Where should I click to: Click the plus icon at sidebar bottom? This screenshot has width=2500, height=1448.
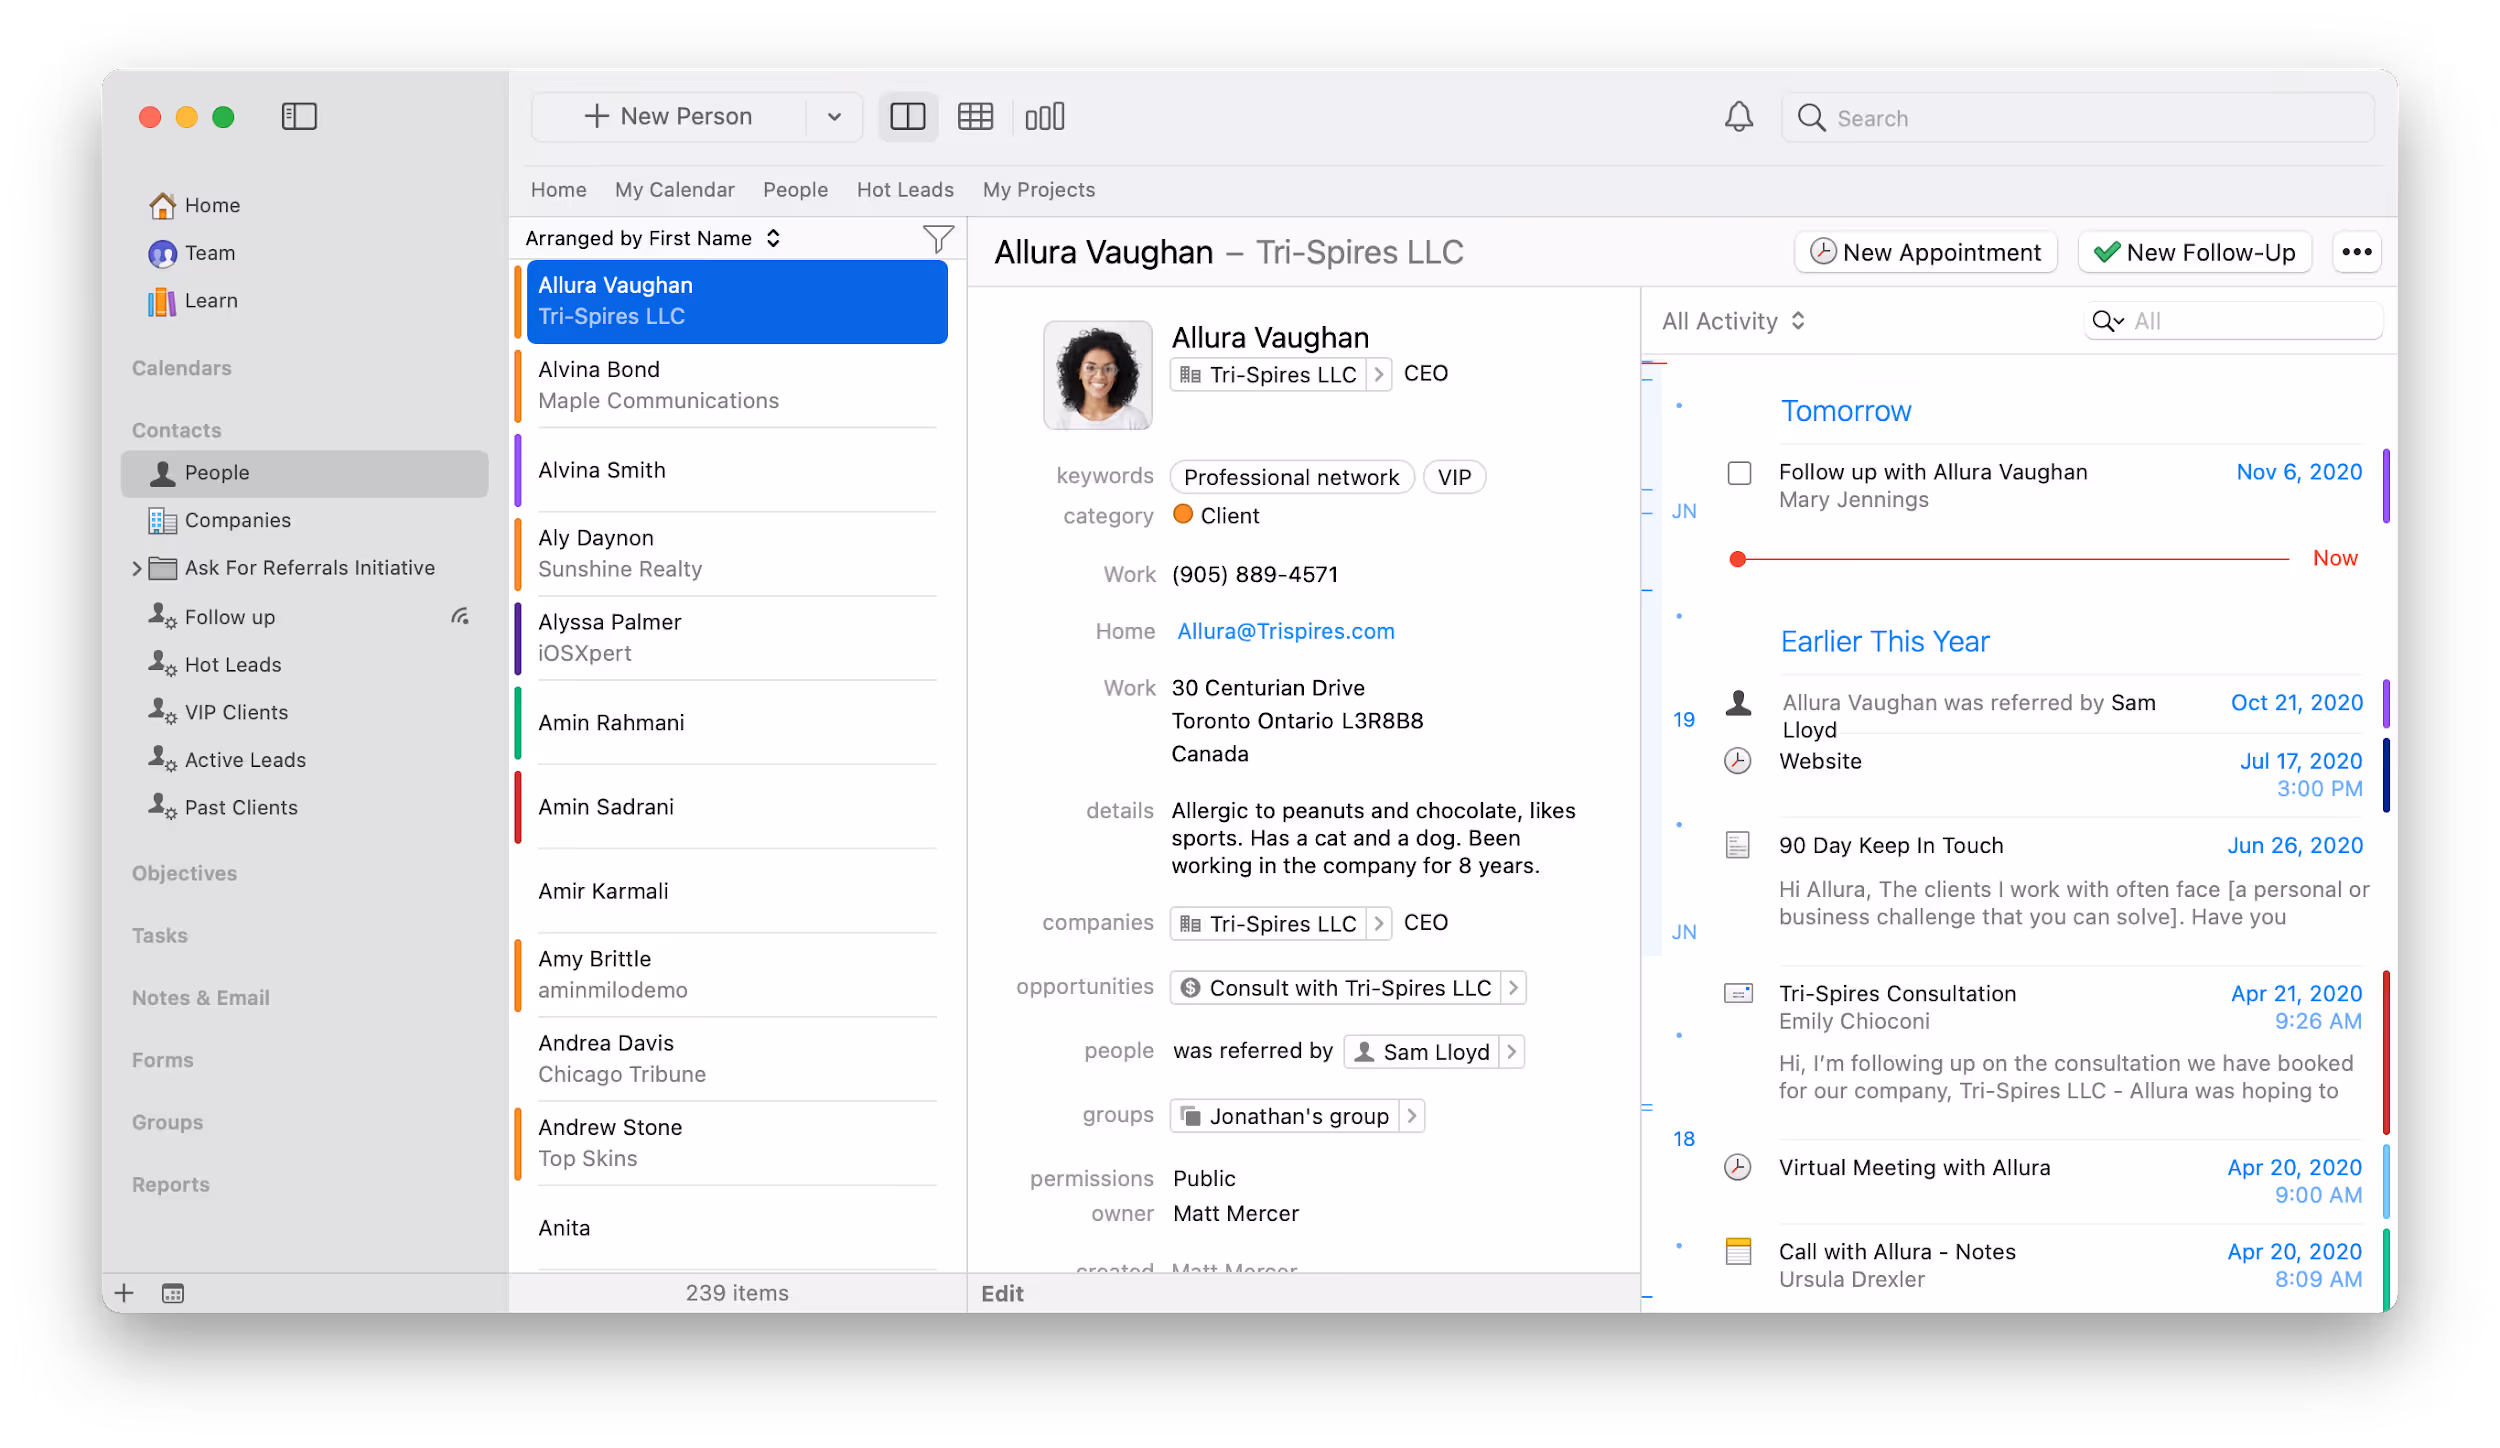pyautogui.click(x=124, y=1293)
